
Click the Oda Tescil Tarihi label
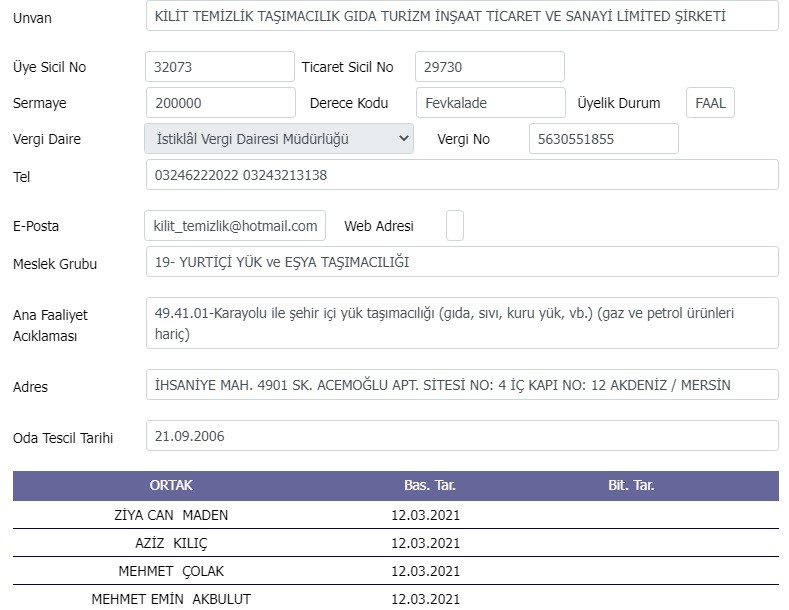[63, 438]
